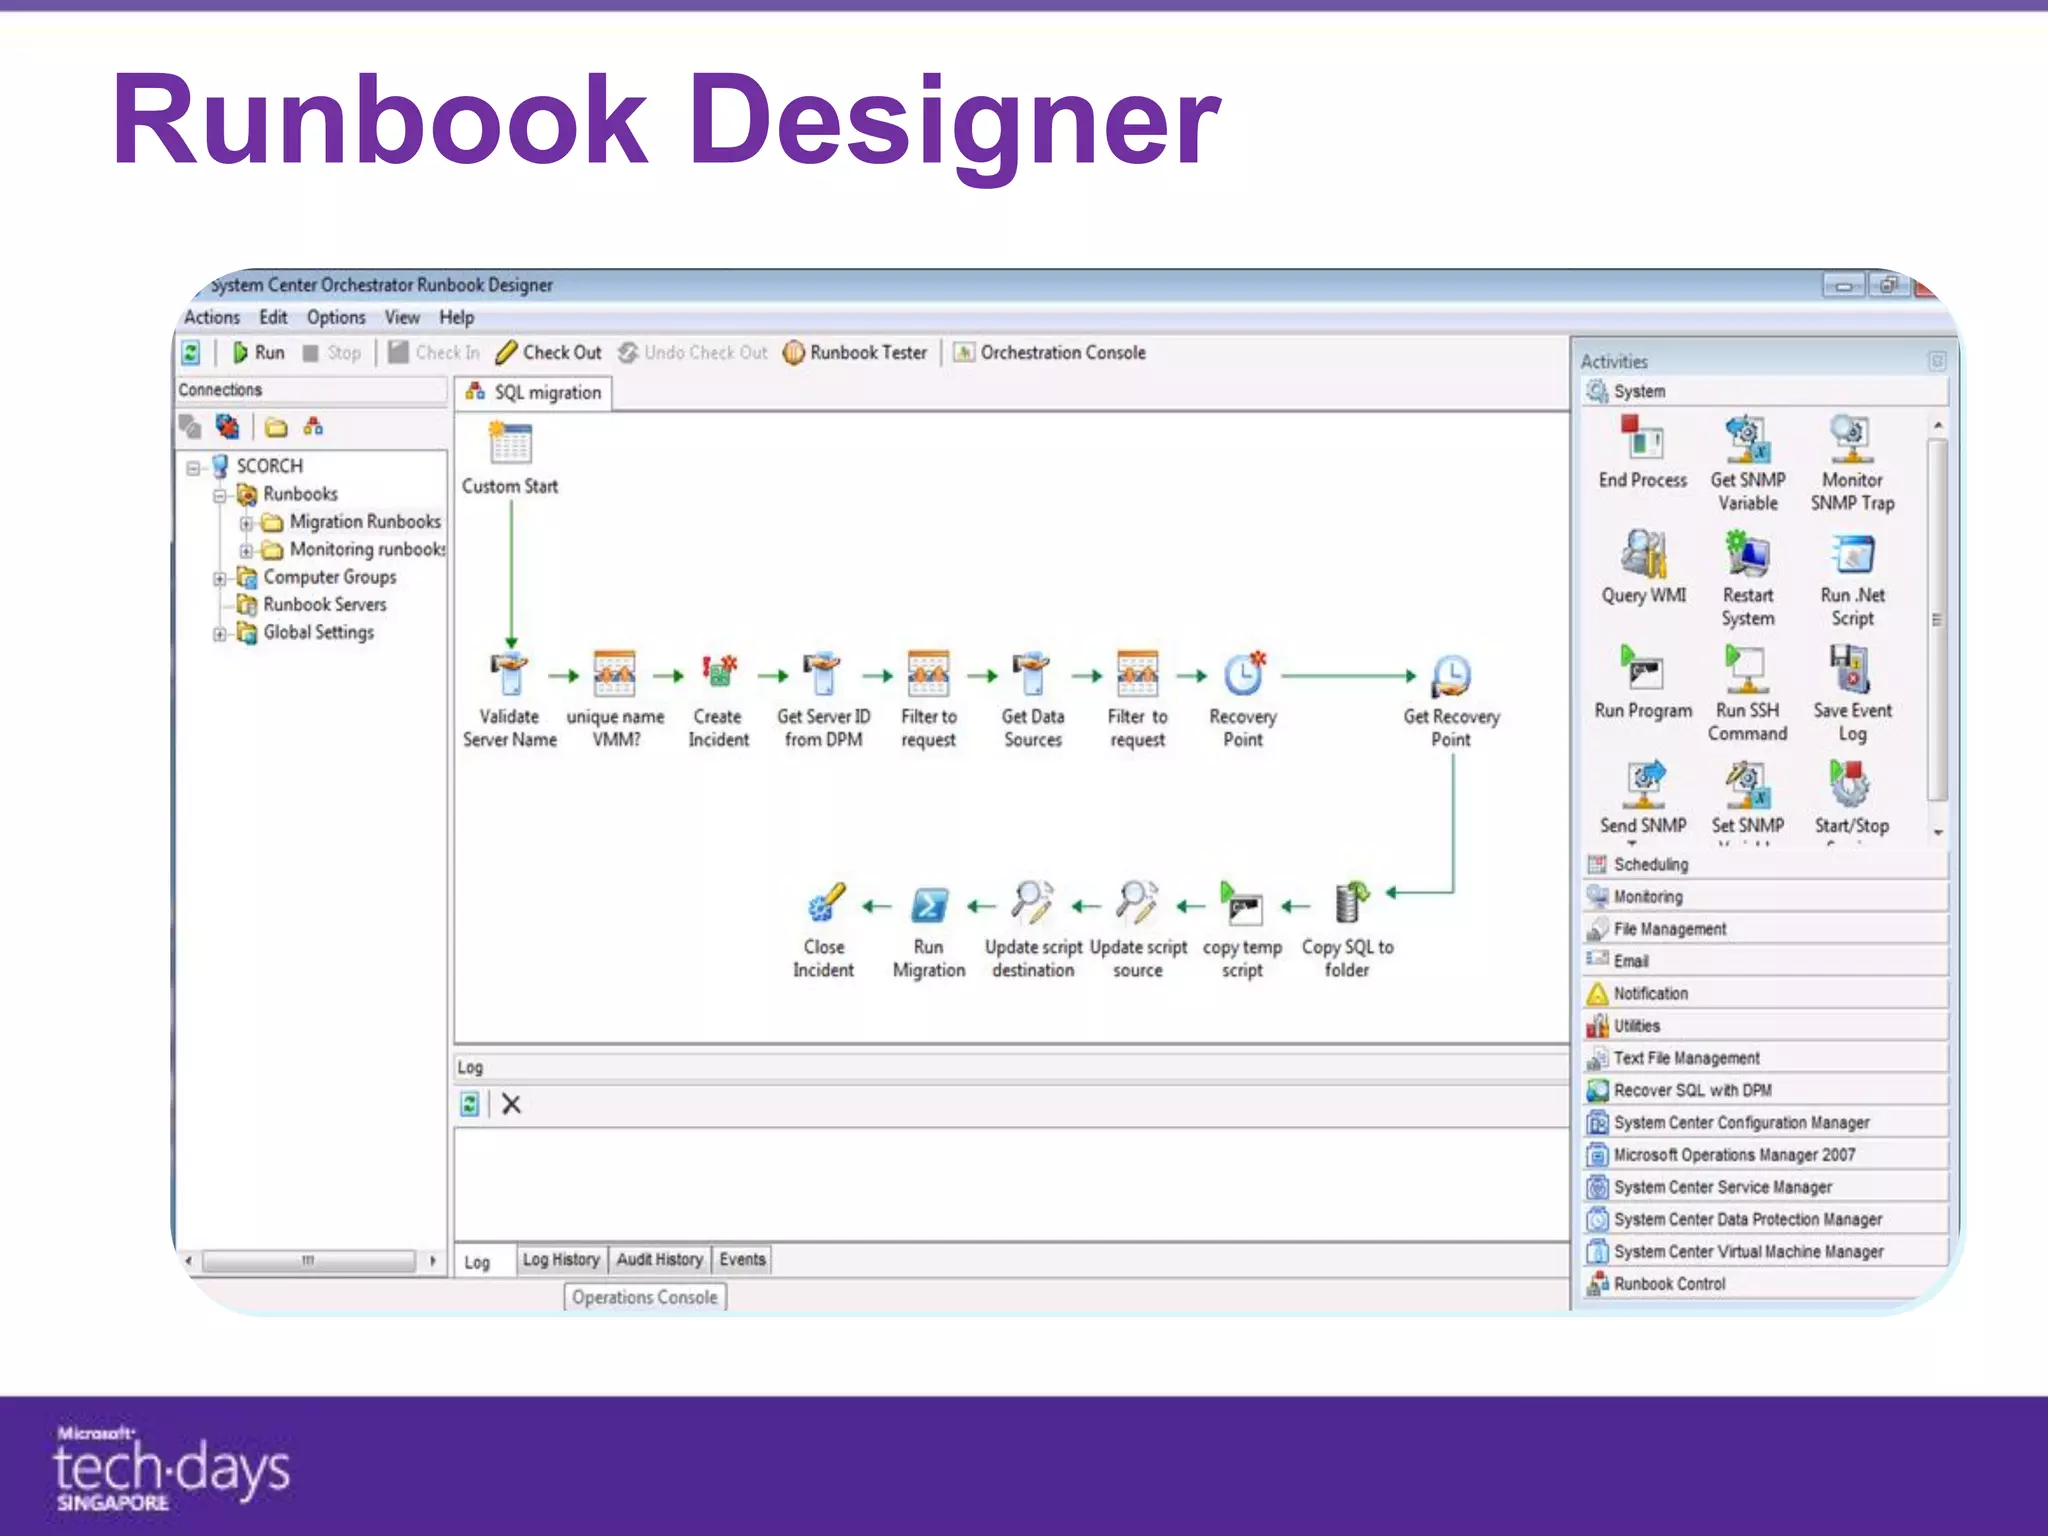Image resolution: width=2048 pixels, height=1536 pixels.
Task: Click the Check Out toolbar button
Action: tap(550, 353)
